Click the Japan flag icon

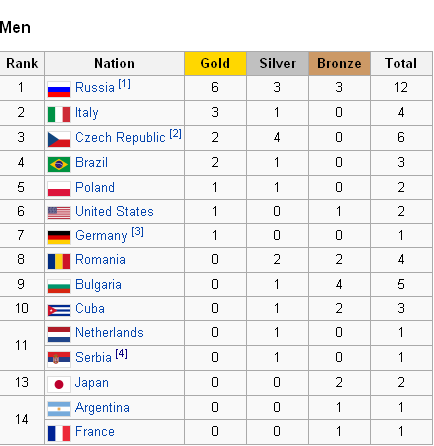coord(59,384)
